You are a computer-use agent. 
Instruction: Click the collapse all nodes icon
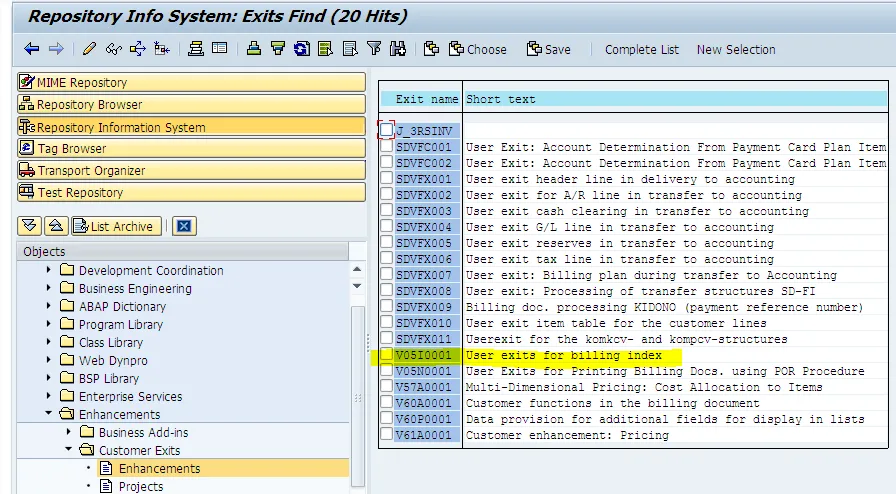(x=55, y=226)
